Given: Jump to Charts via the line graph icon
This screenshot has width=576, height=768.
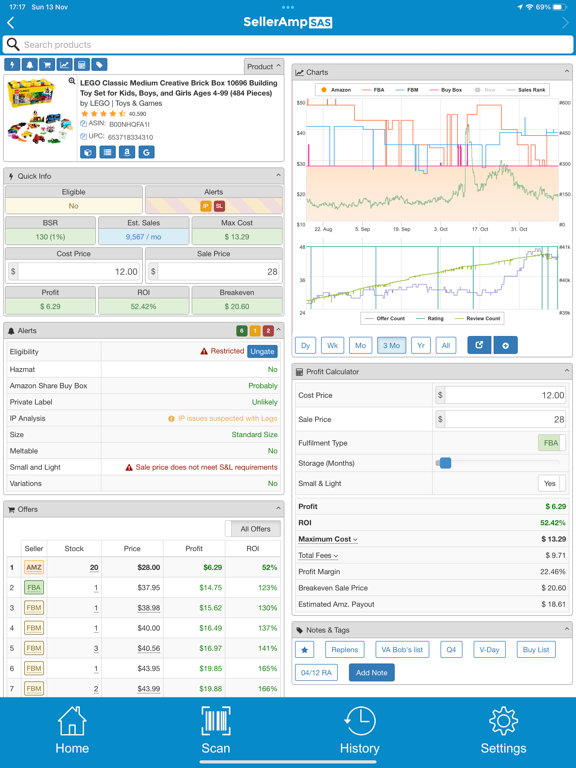Looking at the screenshot, I should click(x=64, y=65).
